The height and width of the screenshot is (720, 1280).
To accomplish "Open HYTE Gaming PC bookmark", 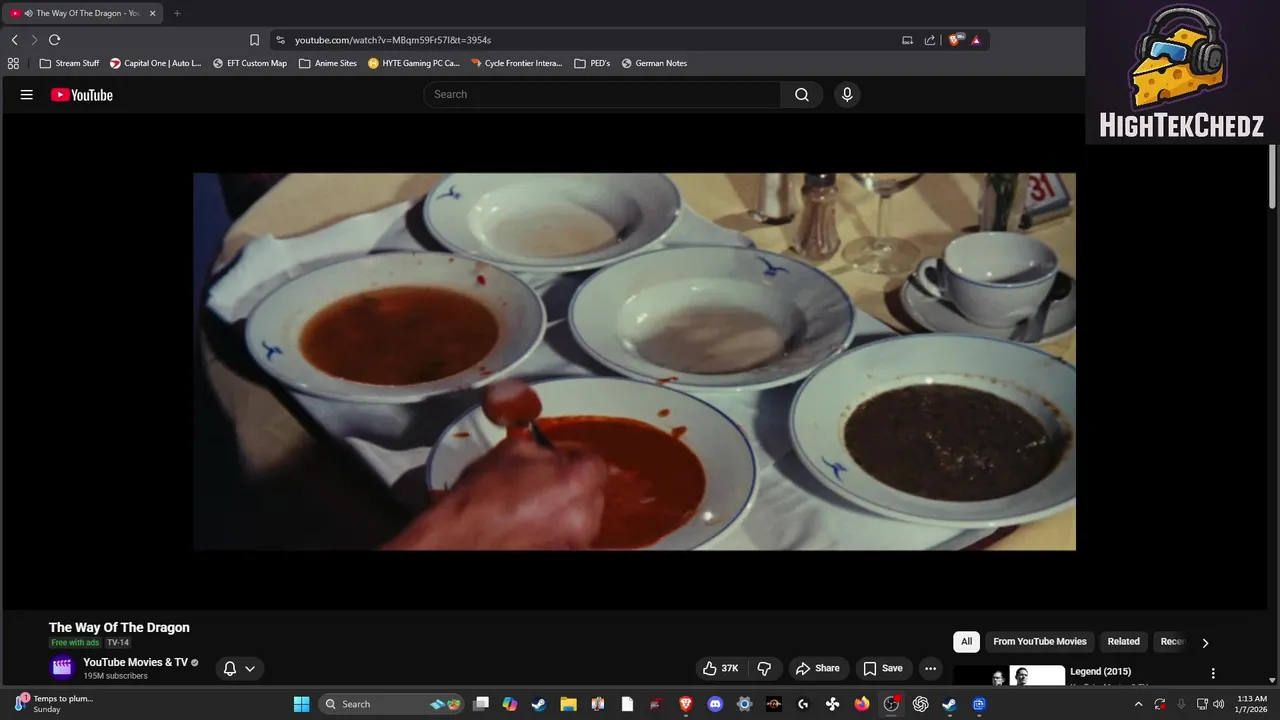I will pyautogui.click(x=414, y=63).
